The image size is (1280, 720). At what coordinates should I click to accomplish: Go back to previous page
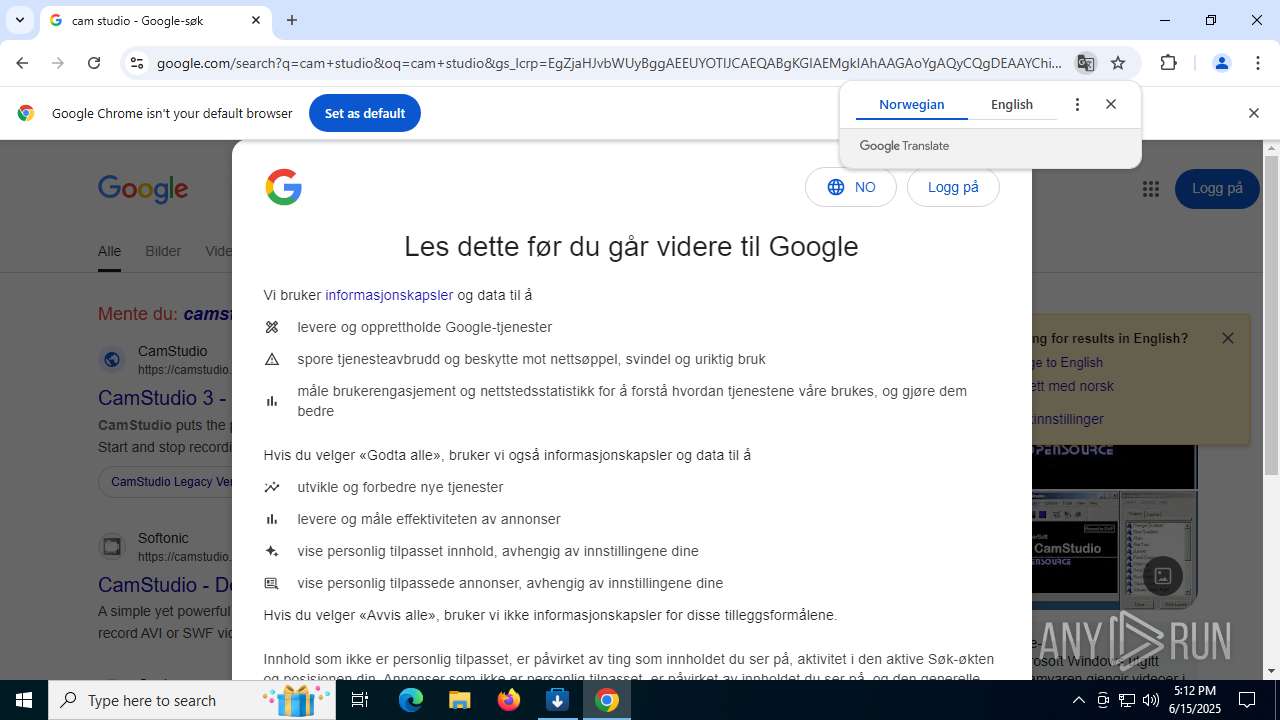click(x=22, y=63)
